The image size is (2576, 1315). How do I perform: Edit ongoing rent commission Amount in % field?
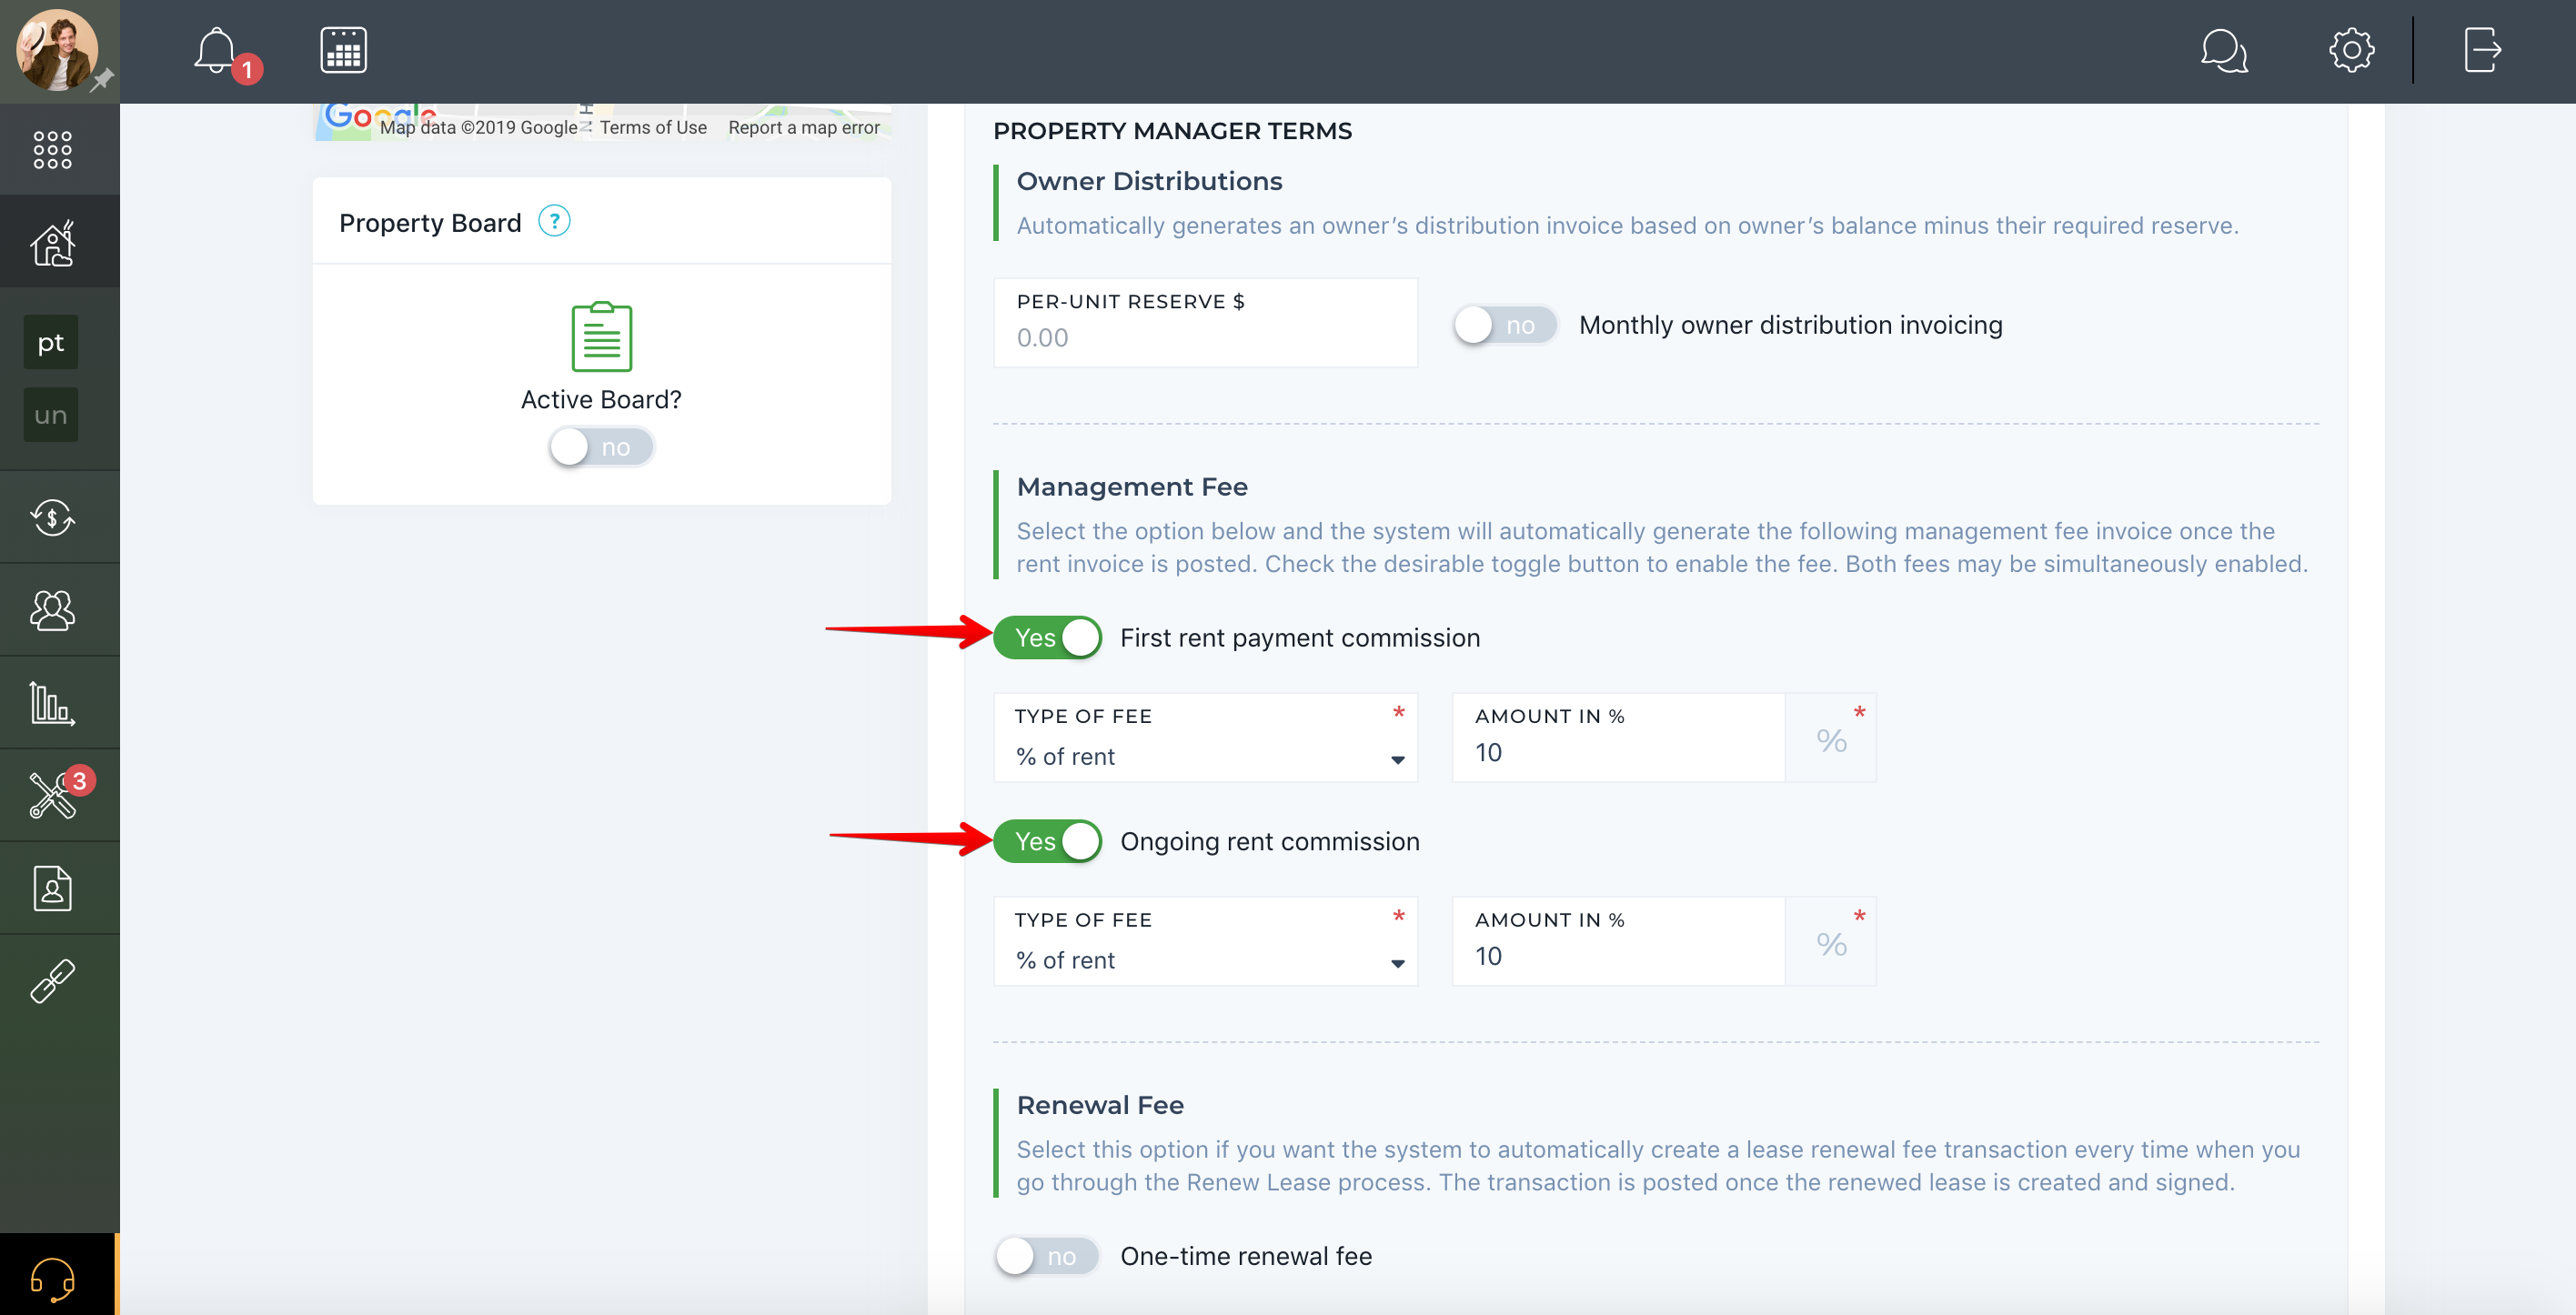click(1618, 942)
